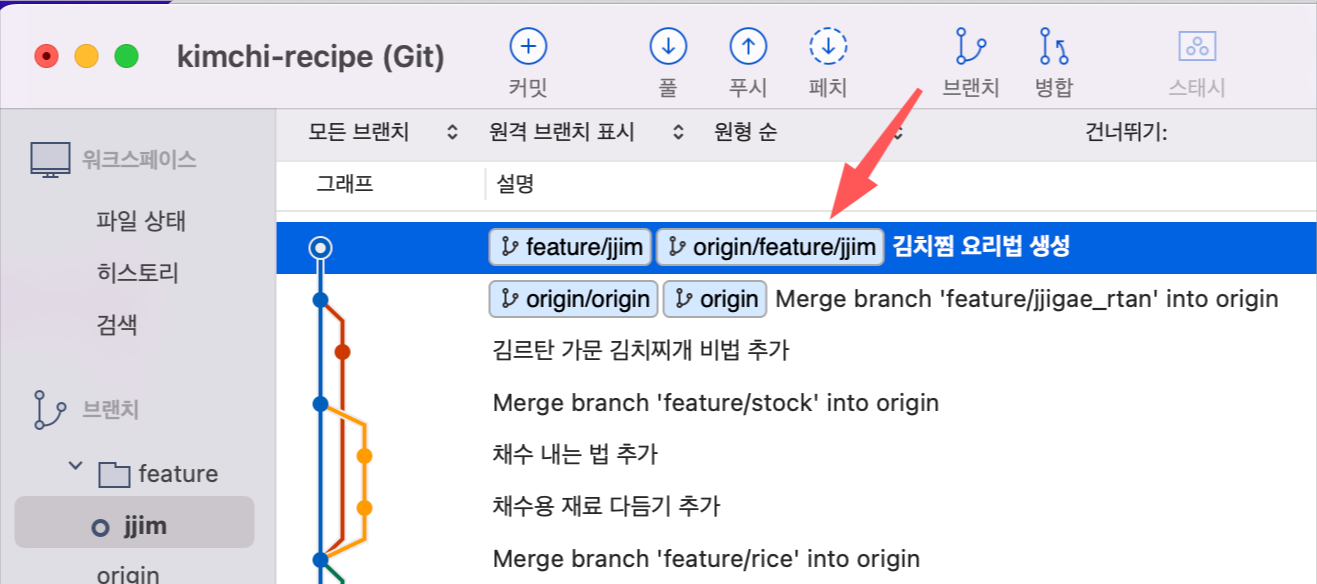The image size is (1317, 584).
Task: Click the orange graph node for 김르탄 commit
Action: pos(342,351)
